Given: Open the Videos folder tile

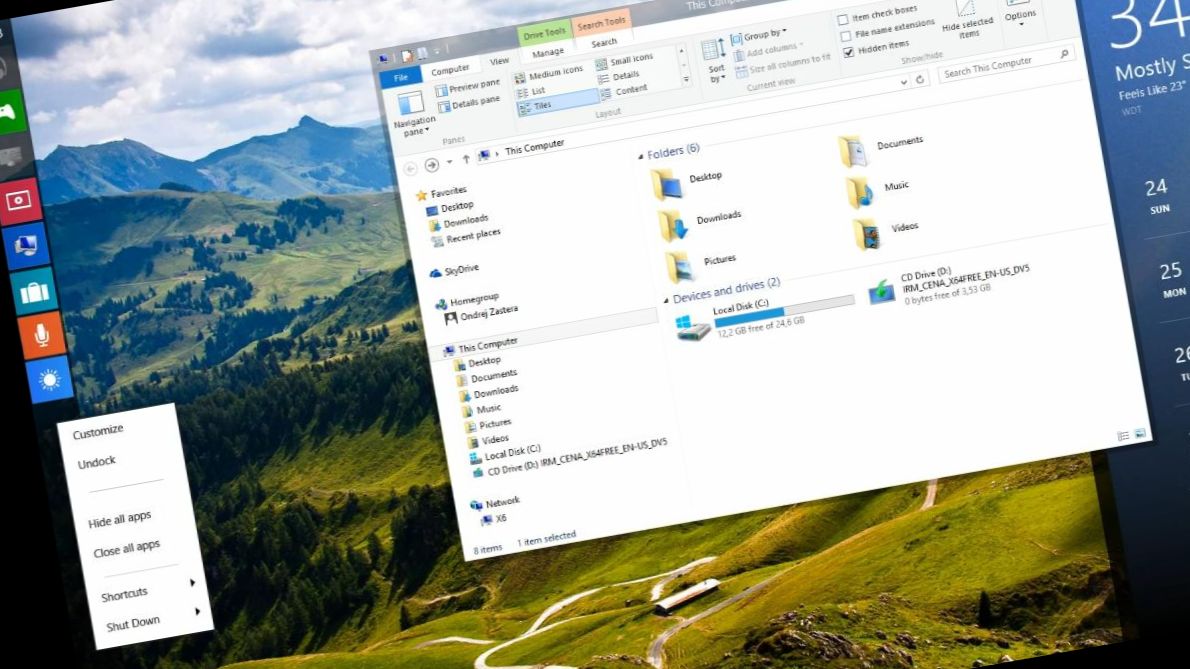Looking at the screenshot, I should pos(886,232).
